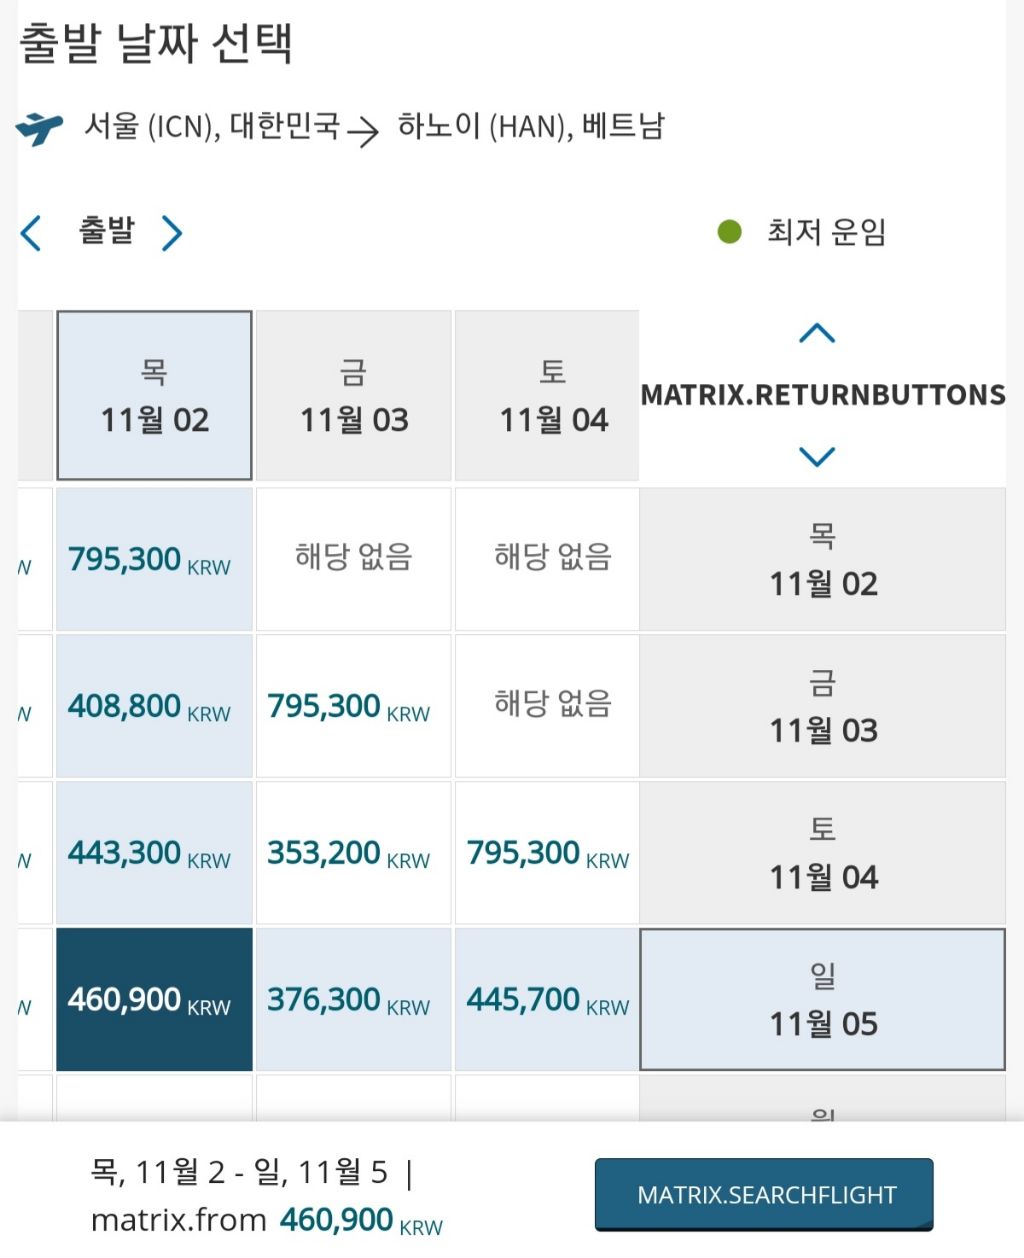Go to next departure dates
The image size is (1024, 1258).
tap(172, 233)
